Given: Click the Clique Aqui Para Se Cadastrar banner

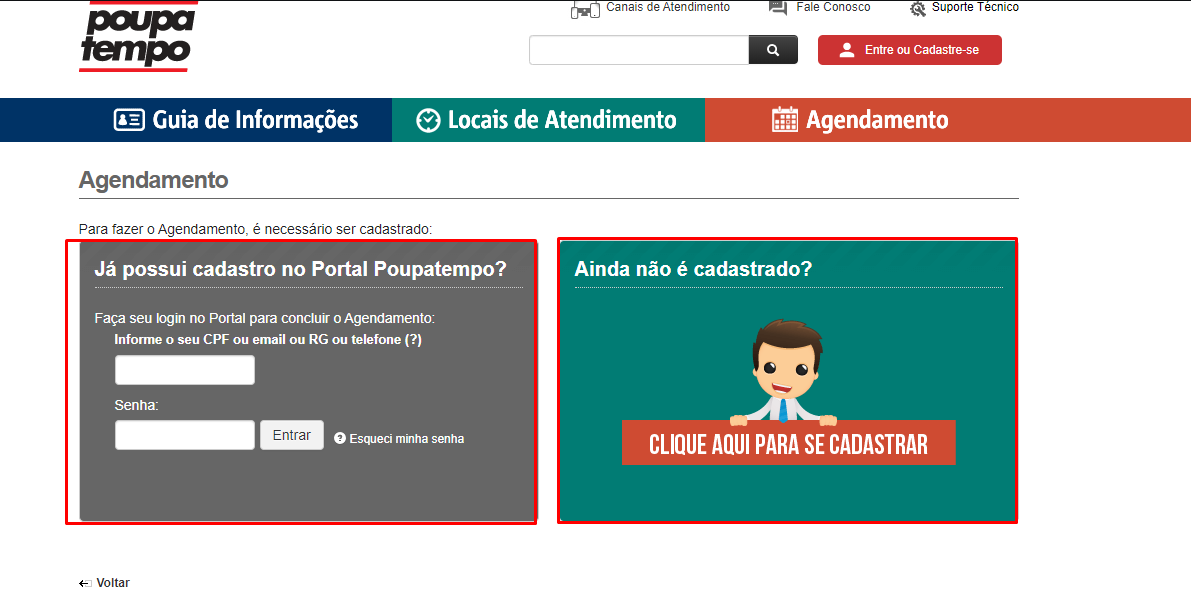Looking at the screenshot, I should [x=788, y=443].
